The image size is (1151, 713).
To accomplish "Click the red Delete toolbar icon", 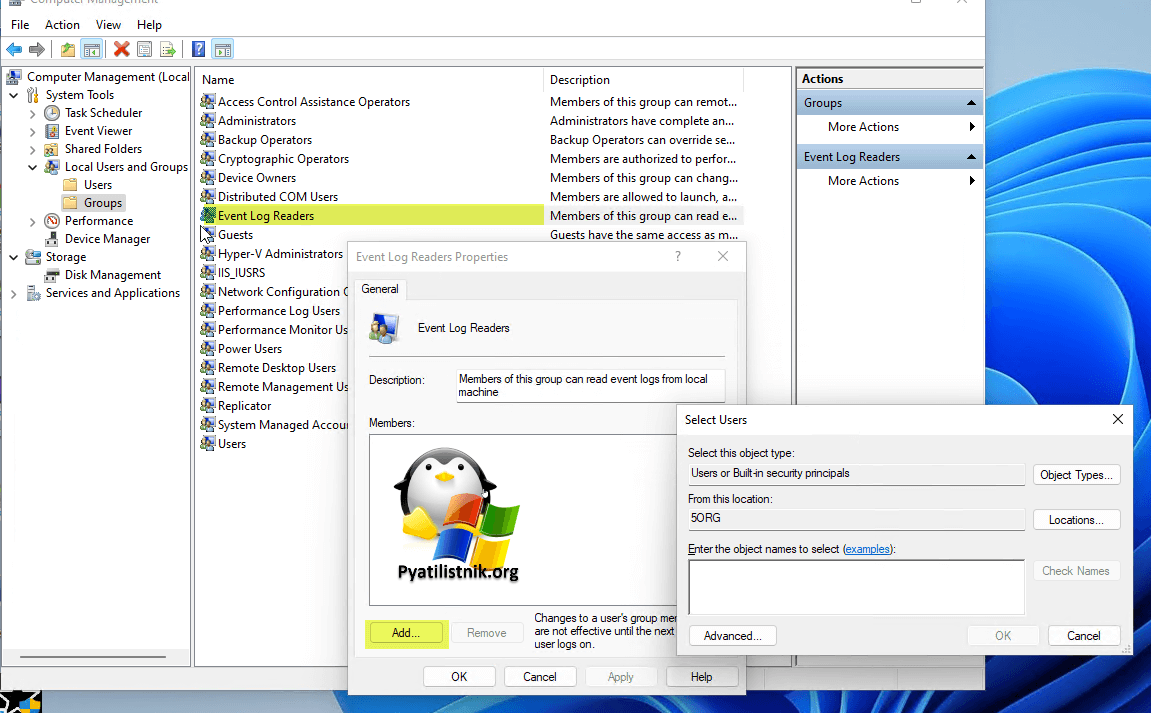I will tap(121, 49).
